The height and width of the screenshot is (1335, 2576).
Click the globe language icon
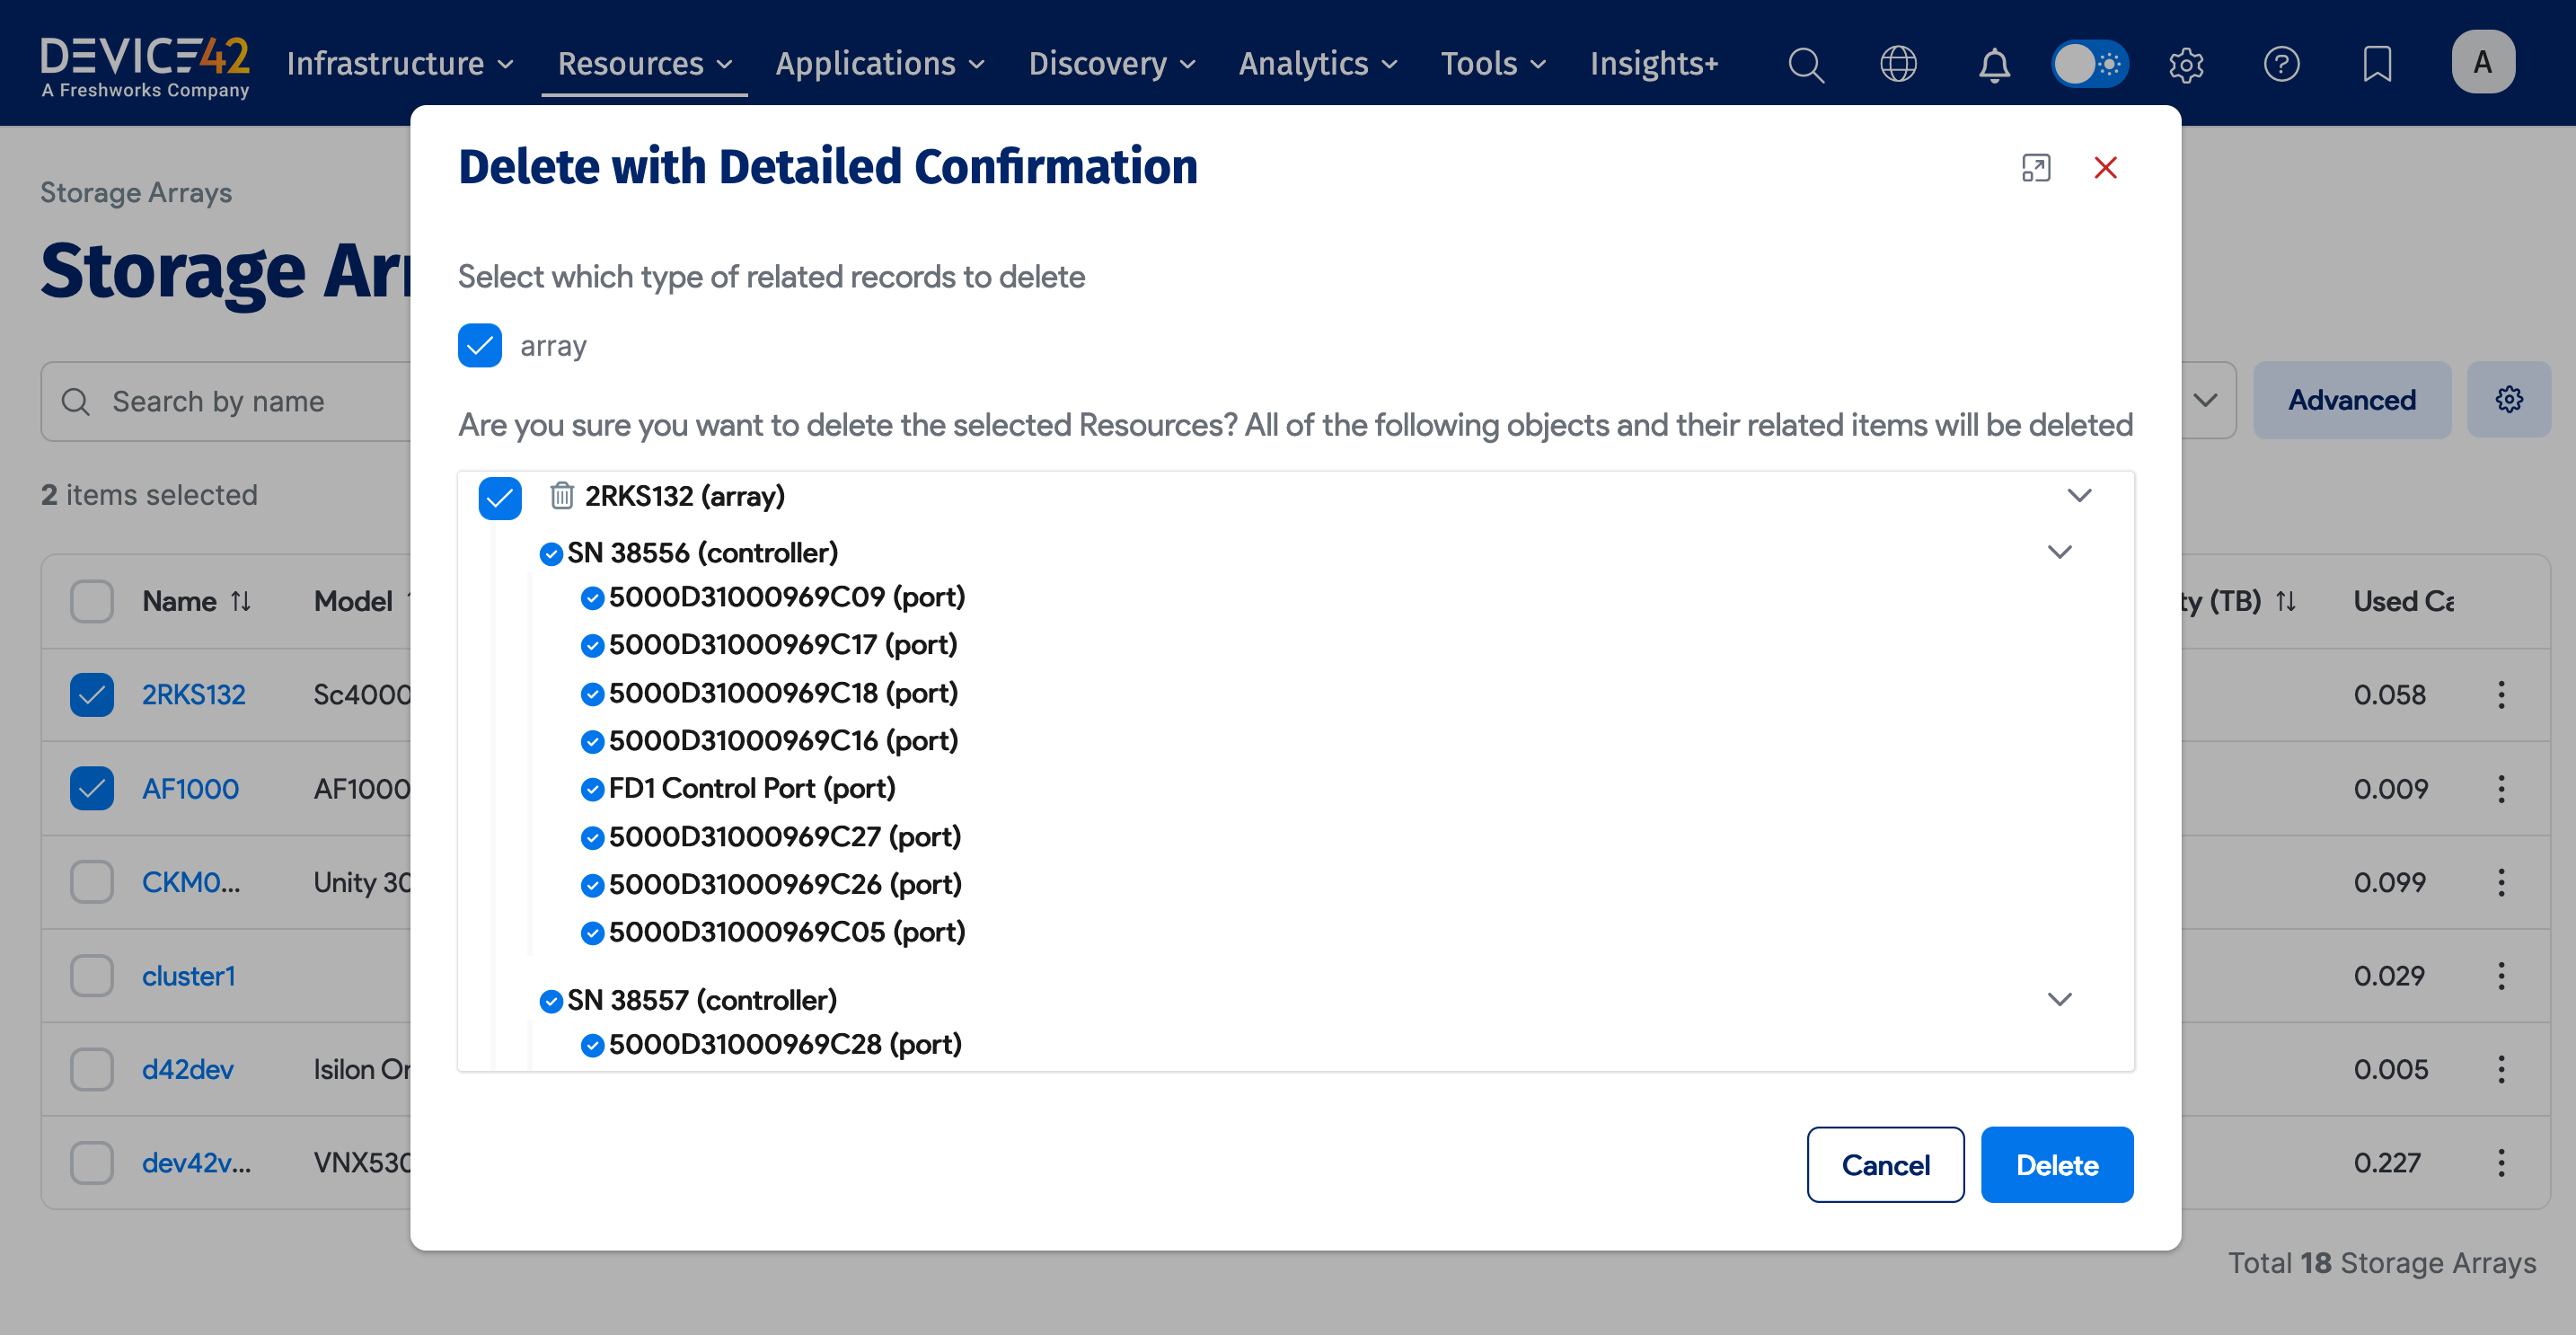[x=1898, y=64]
